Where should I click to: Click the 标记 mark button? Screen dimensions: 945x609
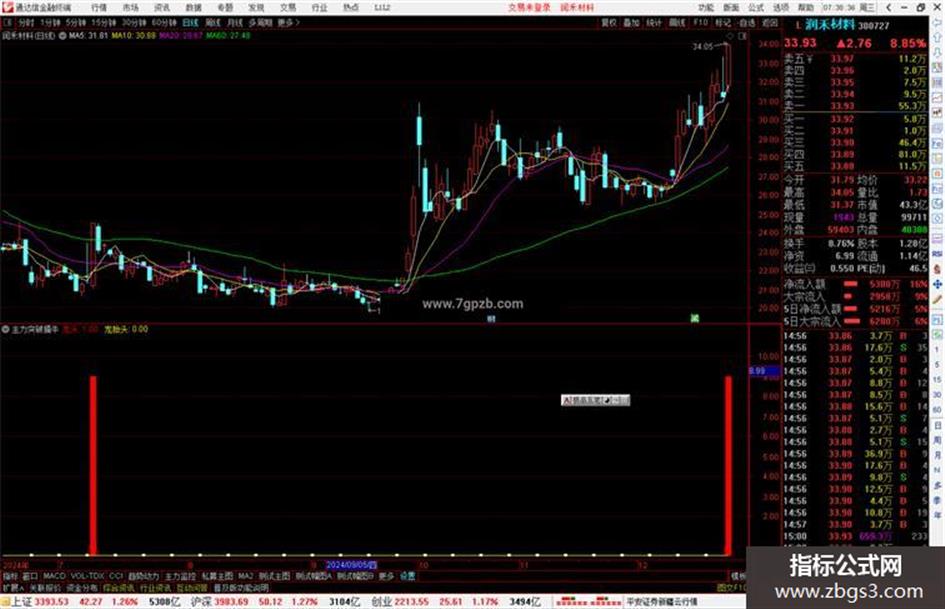click(723, 22)
